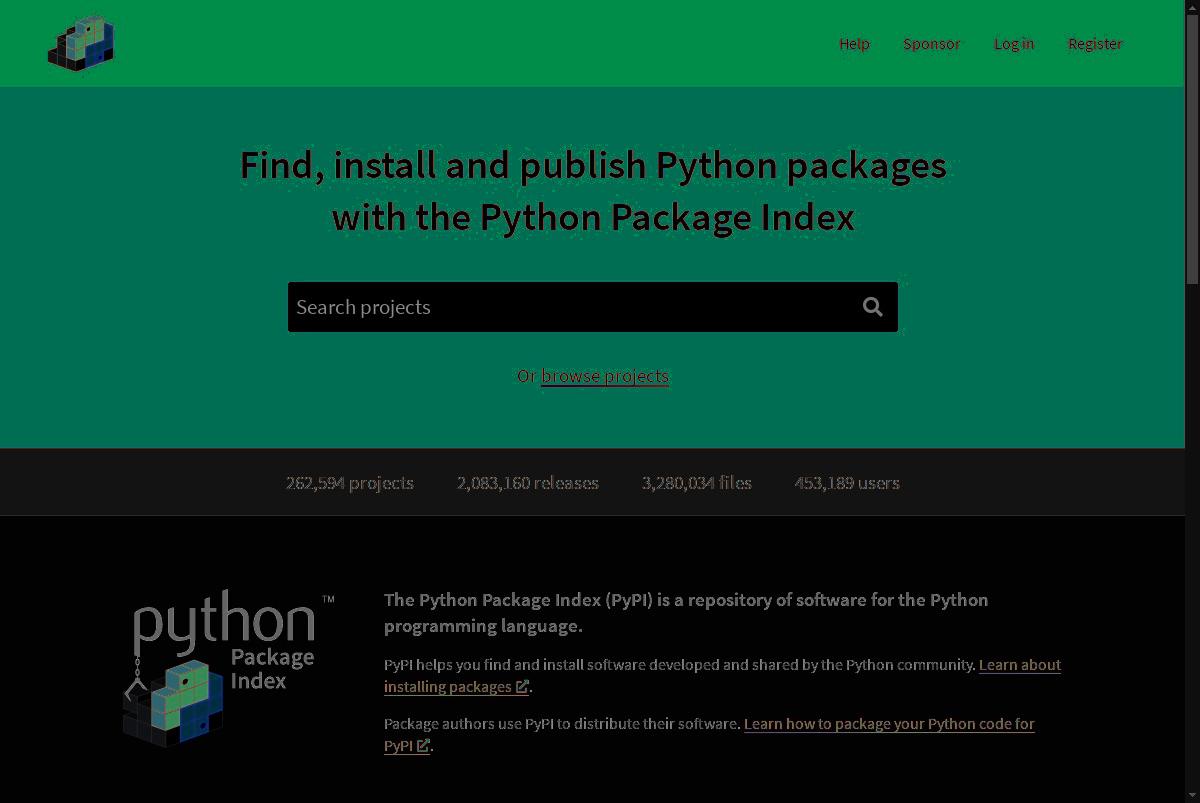Follow the browse projects link

tap(605, 376)
